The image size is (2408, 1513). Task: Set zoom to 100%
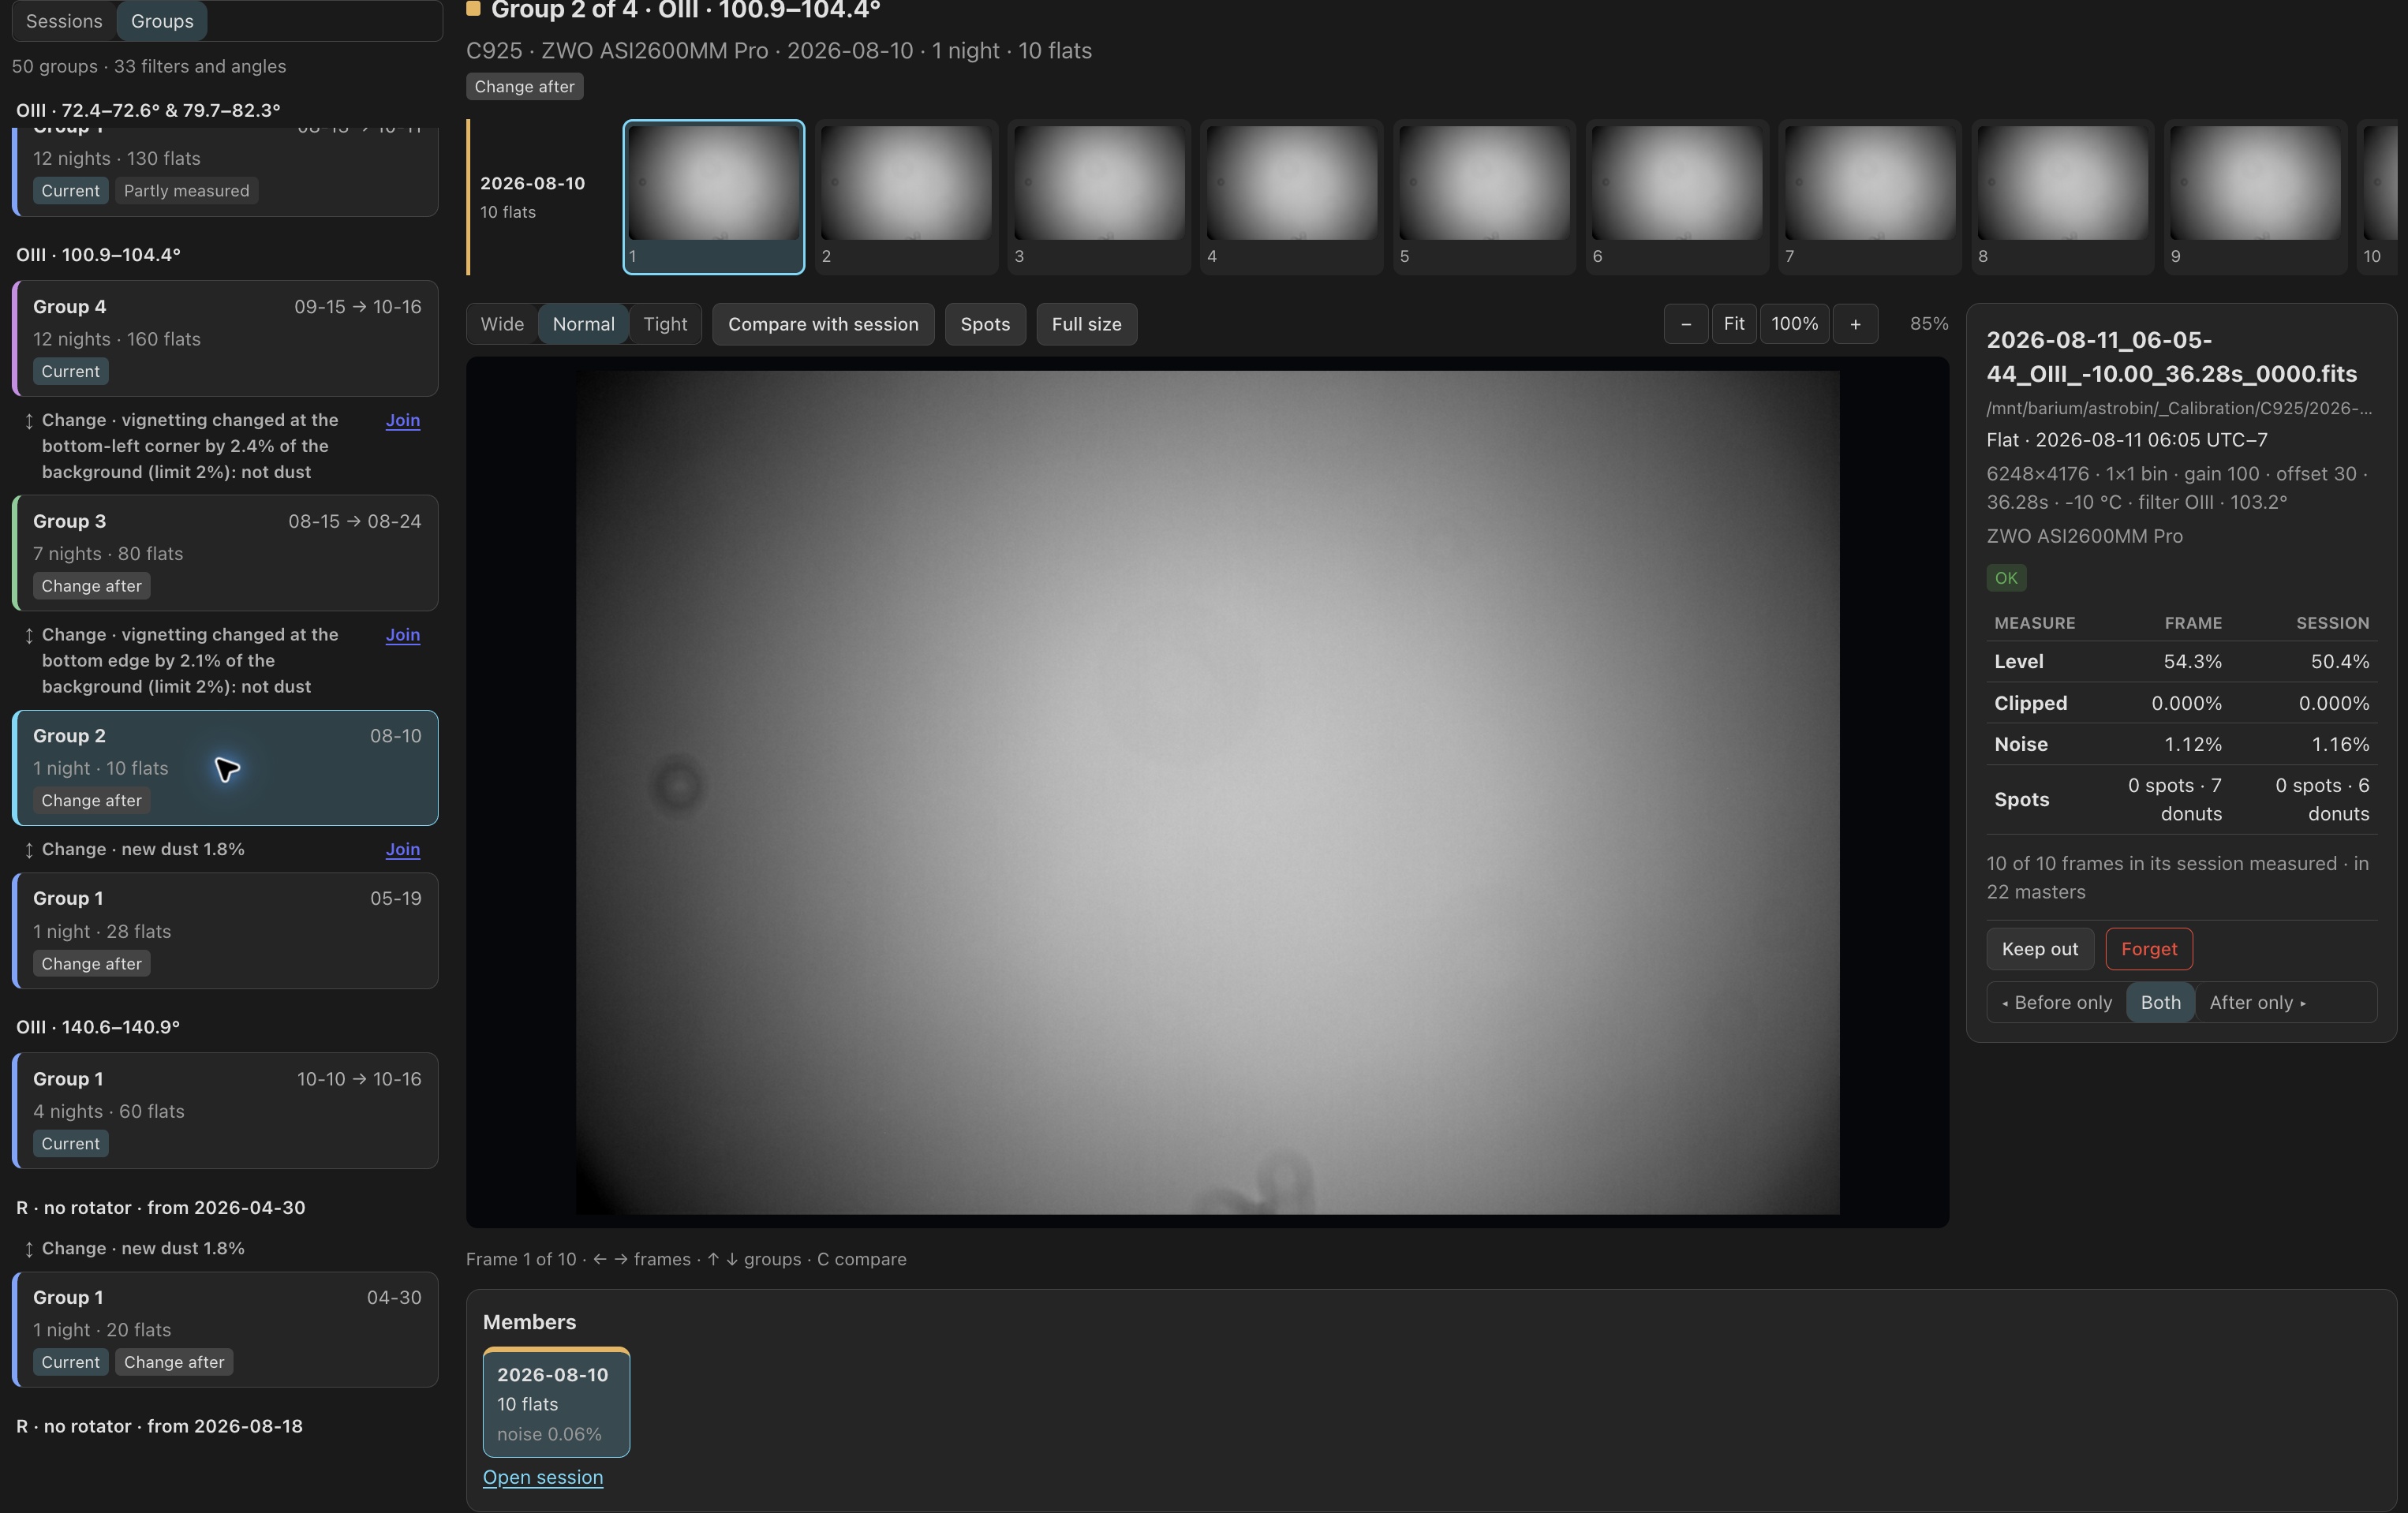point(1795,324)
